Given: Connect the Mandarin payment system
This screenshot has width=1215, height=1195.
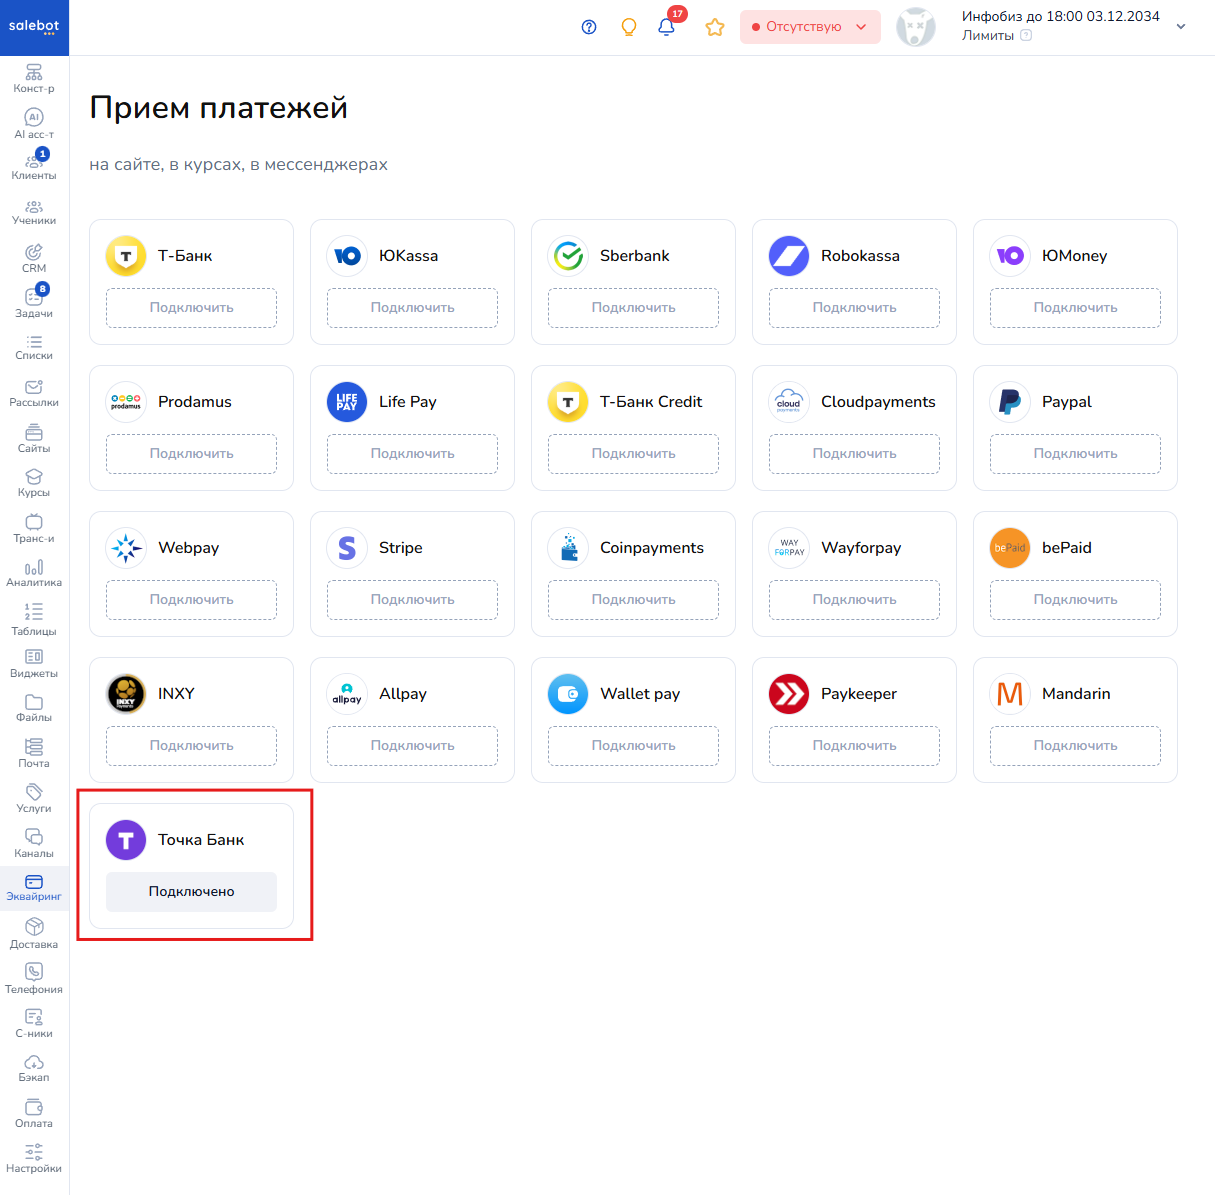Looking at the screenshot, I should 1075,746.
